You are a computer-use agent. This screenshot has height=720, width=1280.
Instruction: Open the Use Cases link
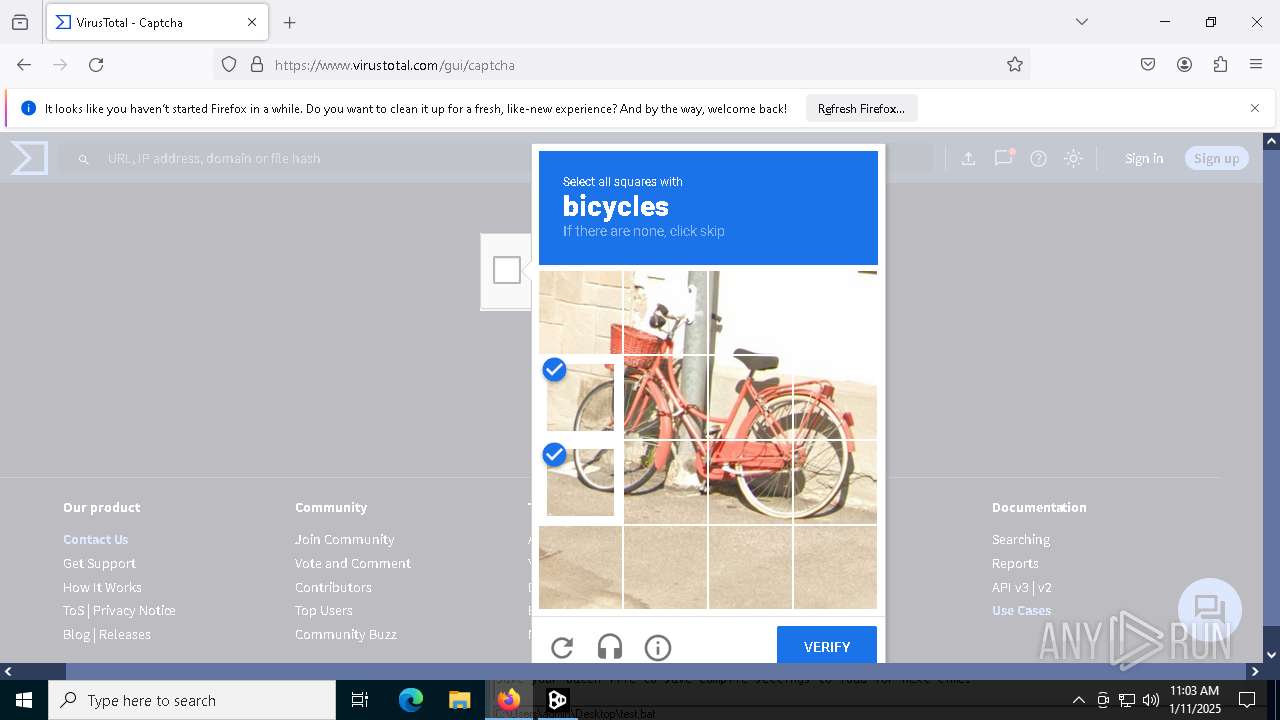[x=1021, y=610]
